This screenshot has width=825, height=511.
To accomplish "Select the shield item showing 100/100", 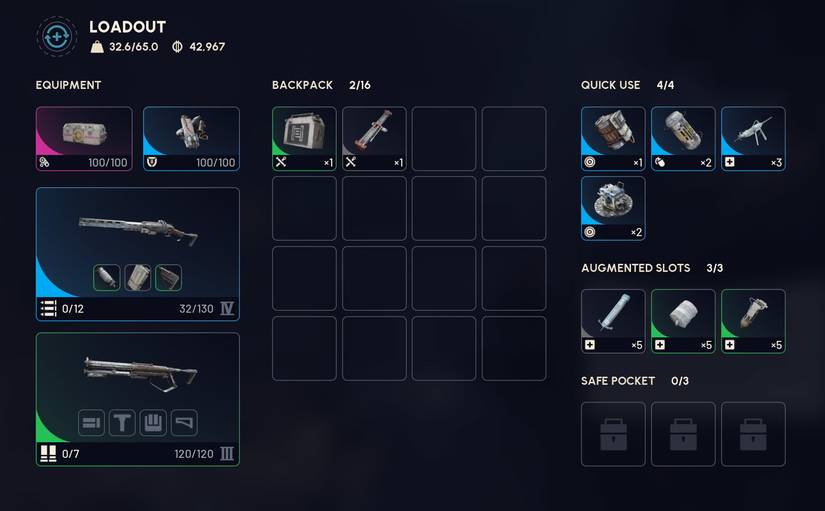I will (x=191, y=139).
